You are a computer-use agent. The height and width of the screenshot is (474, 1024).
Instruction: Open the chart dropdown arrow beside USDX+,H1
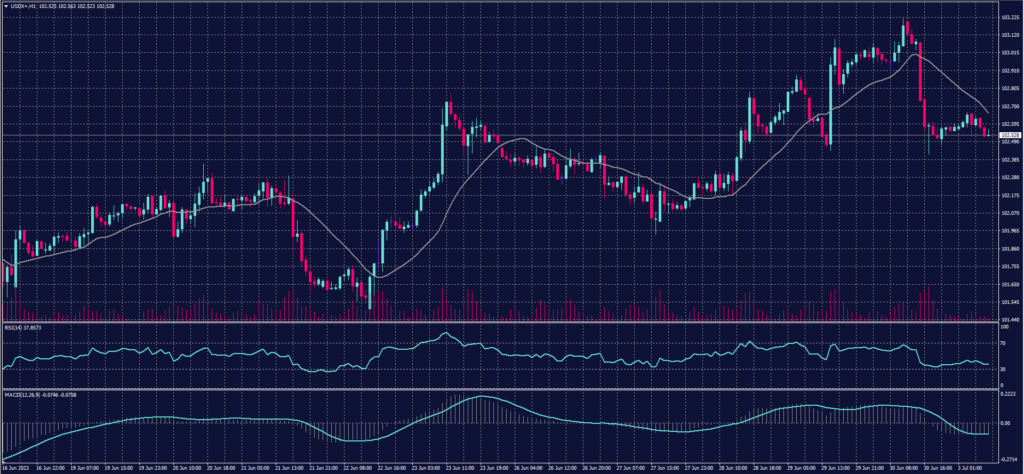click(x=5, y=5)
